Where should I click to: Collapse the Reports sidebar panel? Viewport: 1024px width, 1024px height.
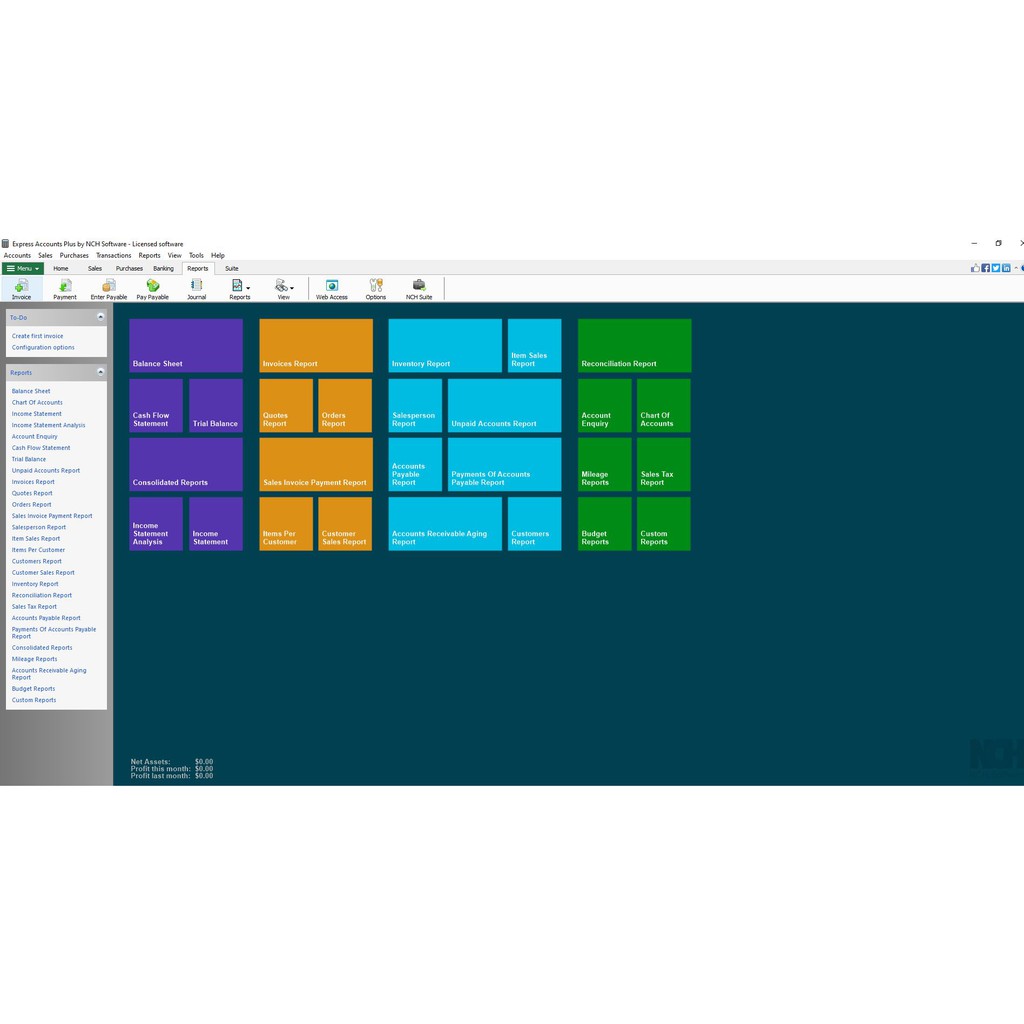coord(100,372)
